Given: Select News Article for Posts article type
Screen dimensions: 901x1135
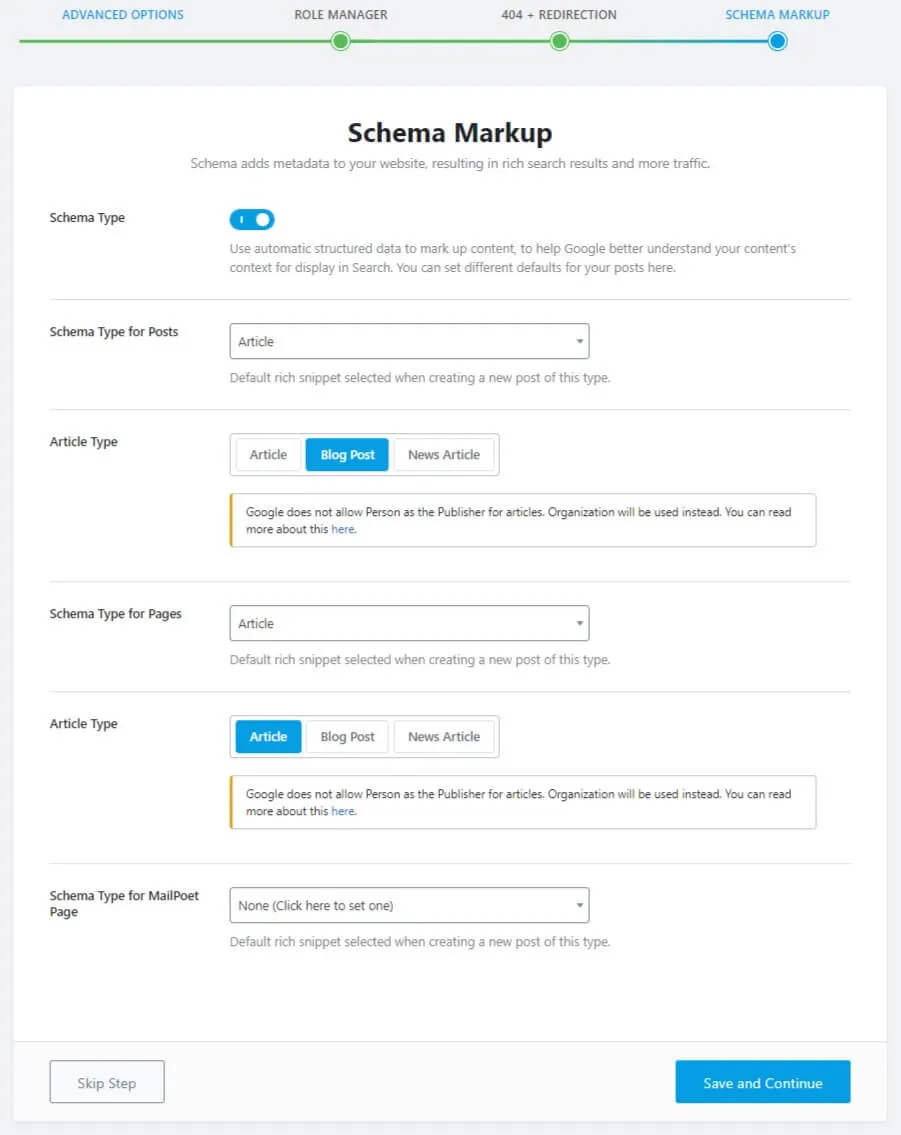Looking at the screenshot, I should click(444, 455).
